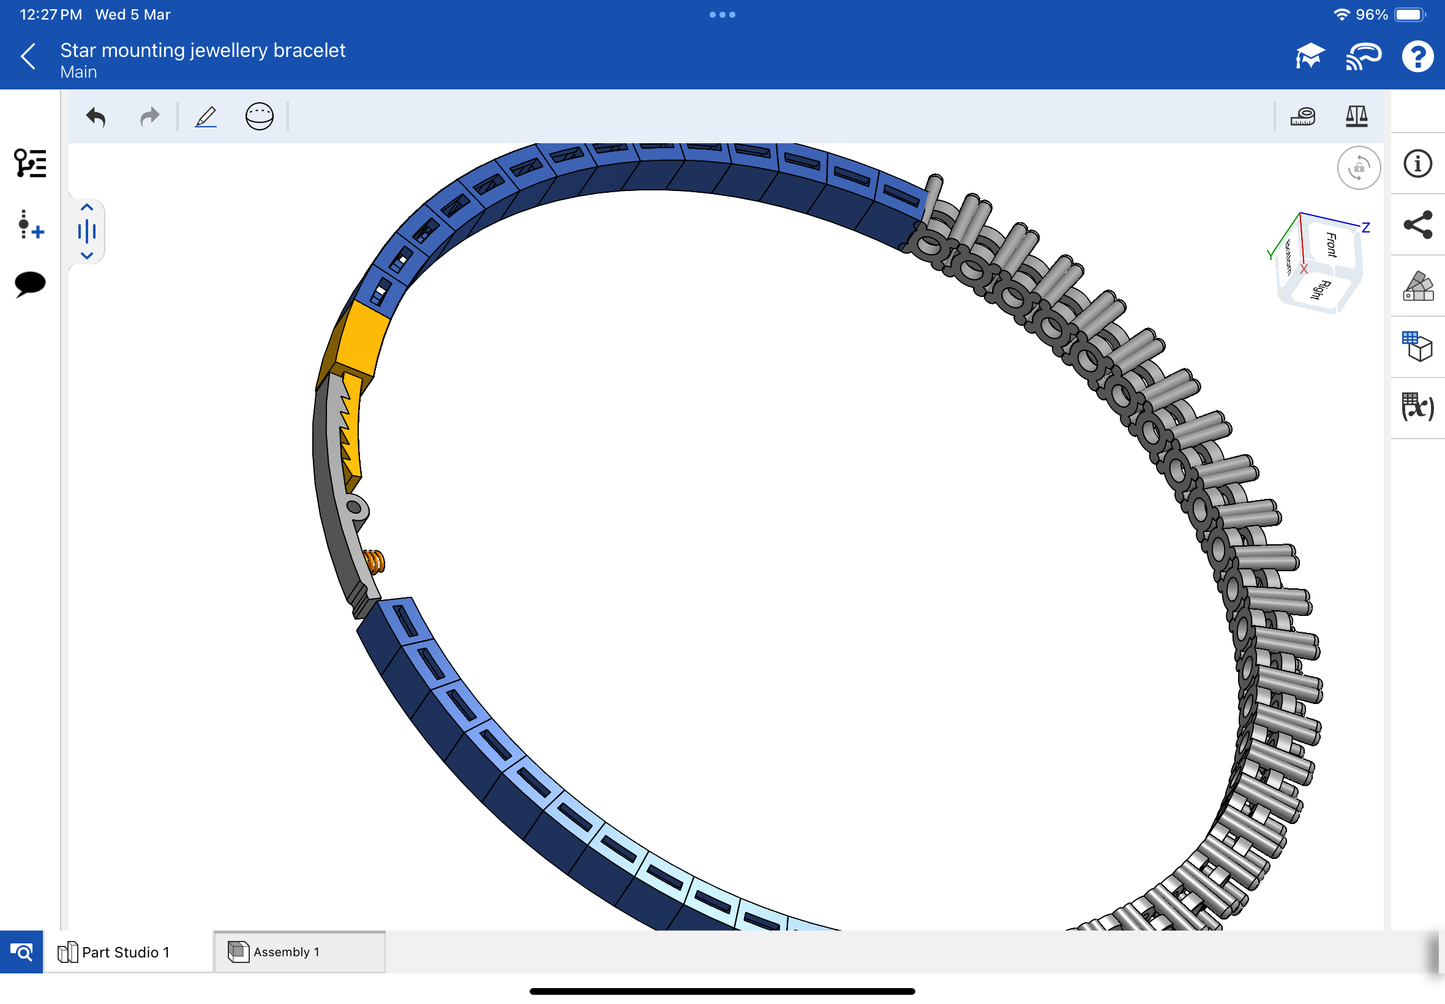The height and width of the screenshot is (1004, 1445).
Task: Click the Front face of view cube
Action: click(1331, 244)
